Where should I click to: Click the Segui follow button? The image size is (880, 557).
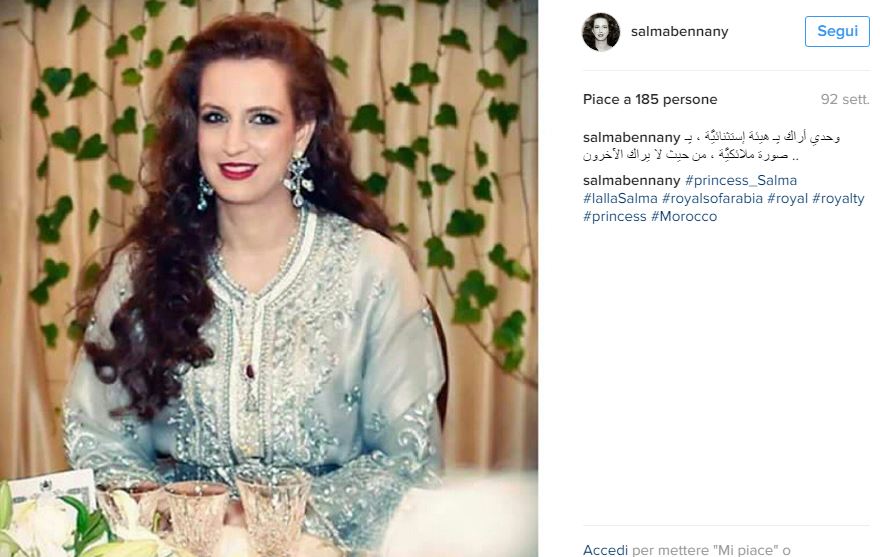(x=837, y=31)
